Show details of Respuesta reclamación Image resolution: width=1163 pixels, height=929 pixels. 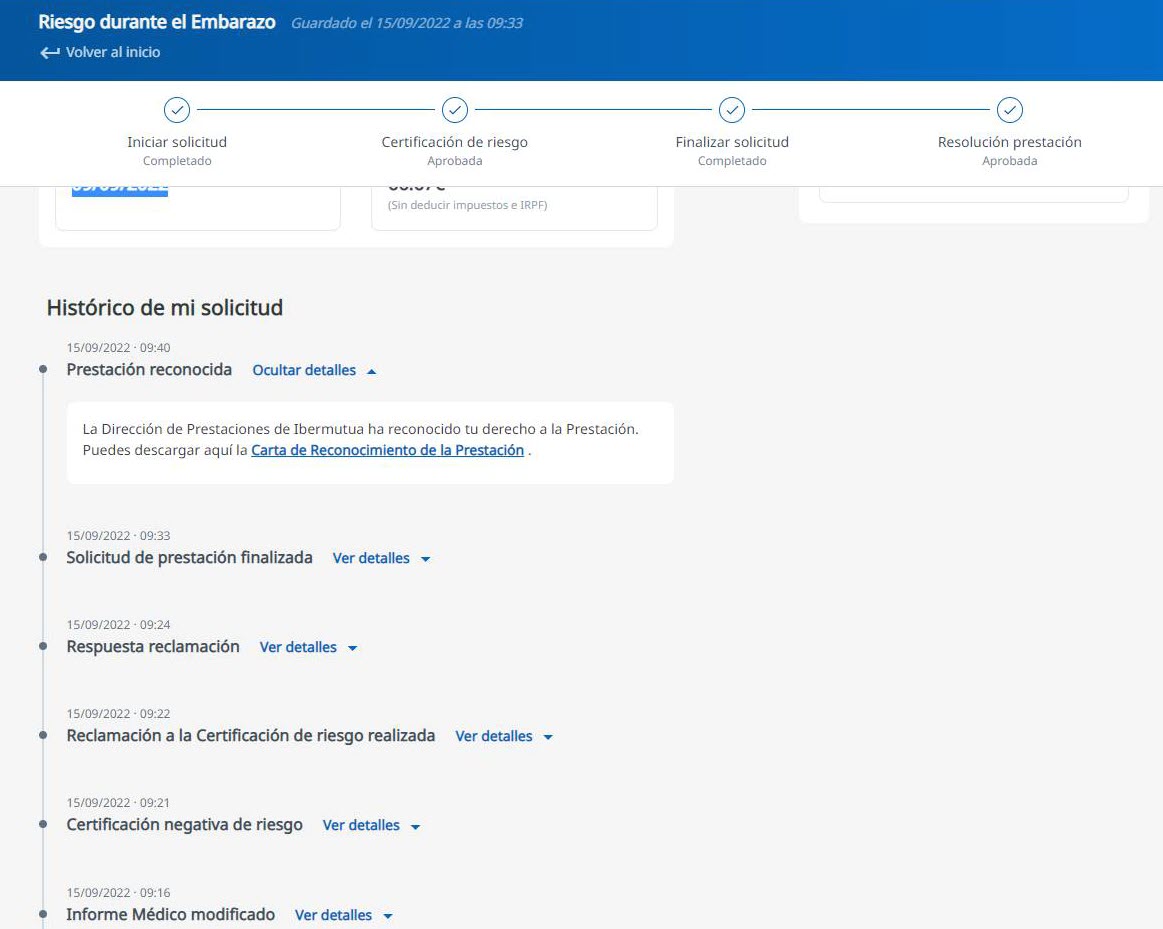(x=298, y=647)
